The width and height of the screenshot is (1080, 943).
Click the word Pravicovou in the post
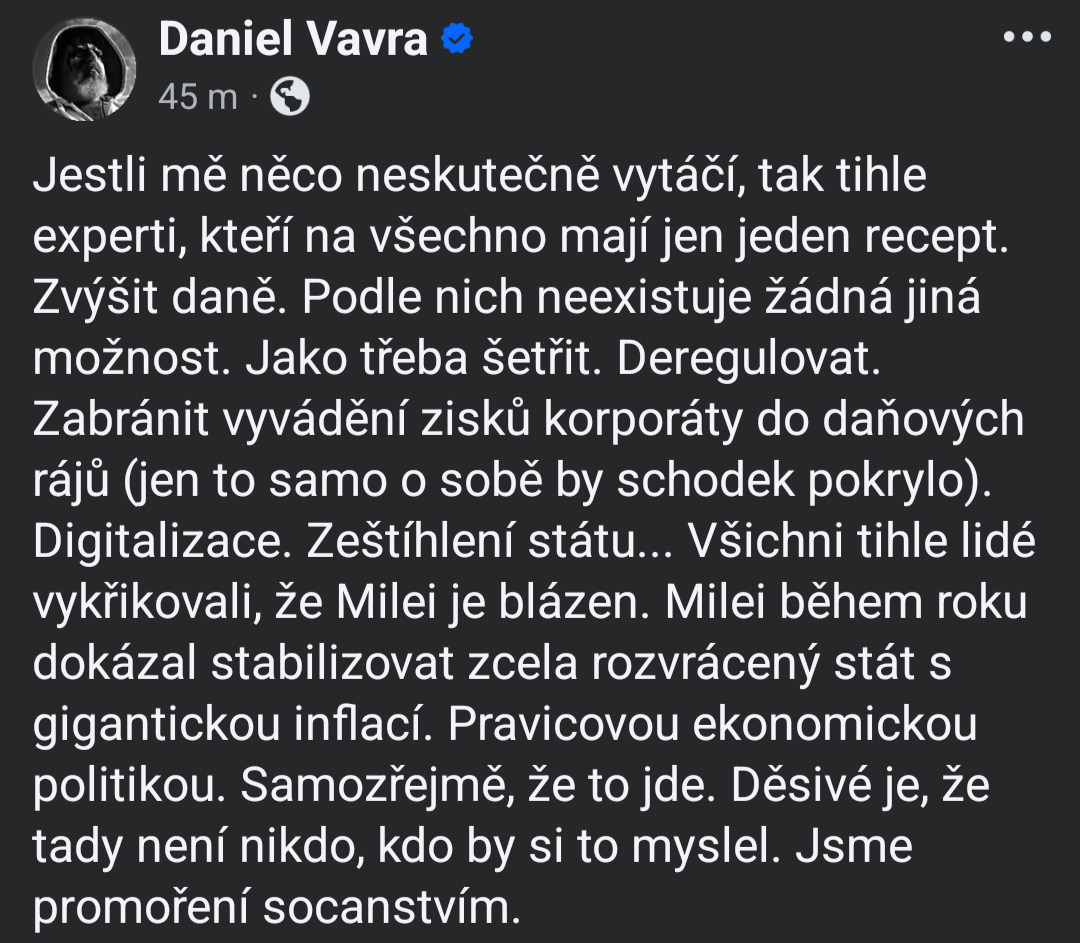click(563, 725)
